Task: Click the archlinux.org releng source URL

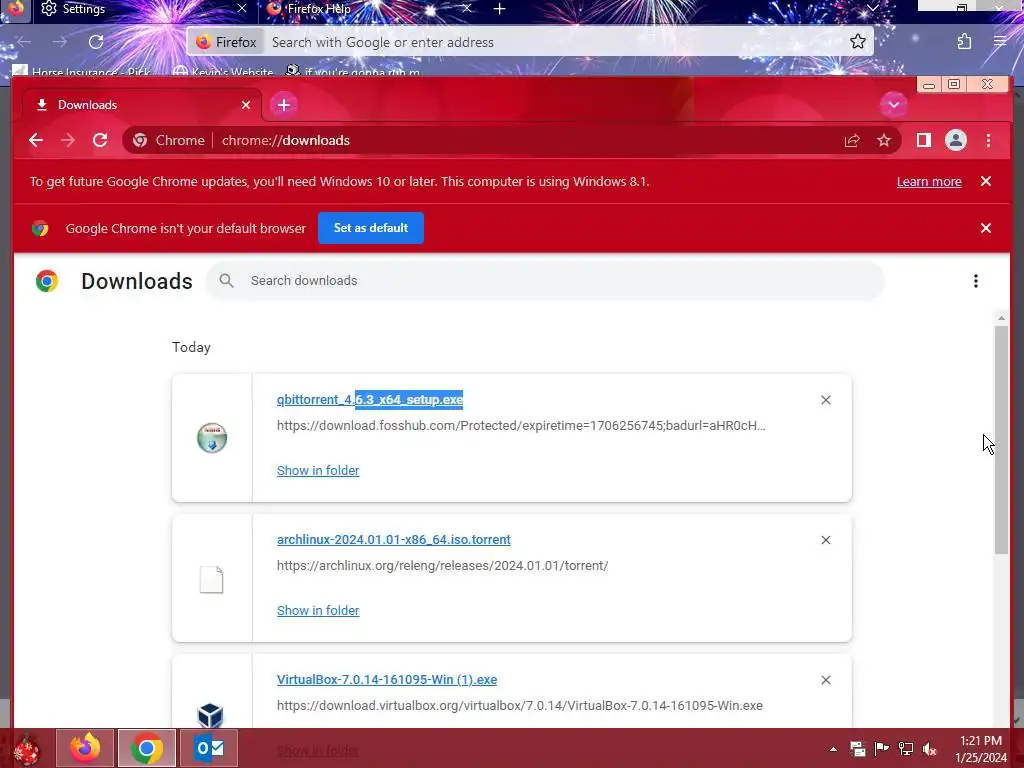Action: 442,566
